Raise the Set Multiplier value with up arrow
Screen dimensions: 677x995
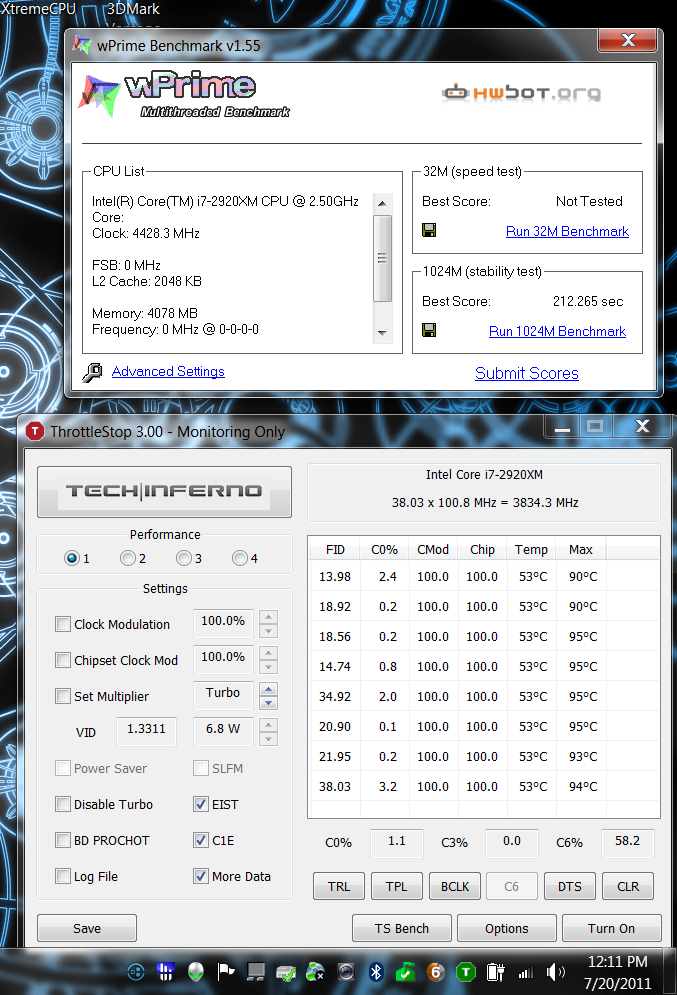click(x=268, y=690)
